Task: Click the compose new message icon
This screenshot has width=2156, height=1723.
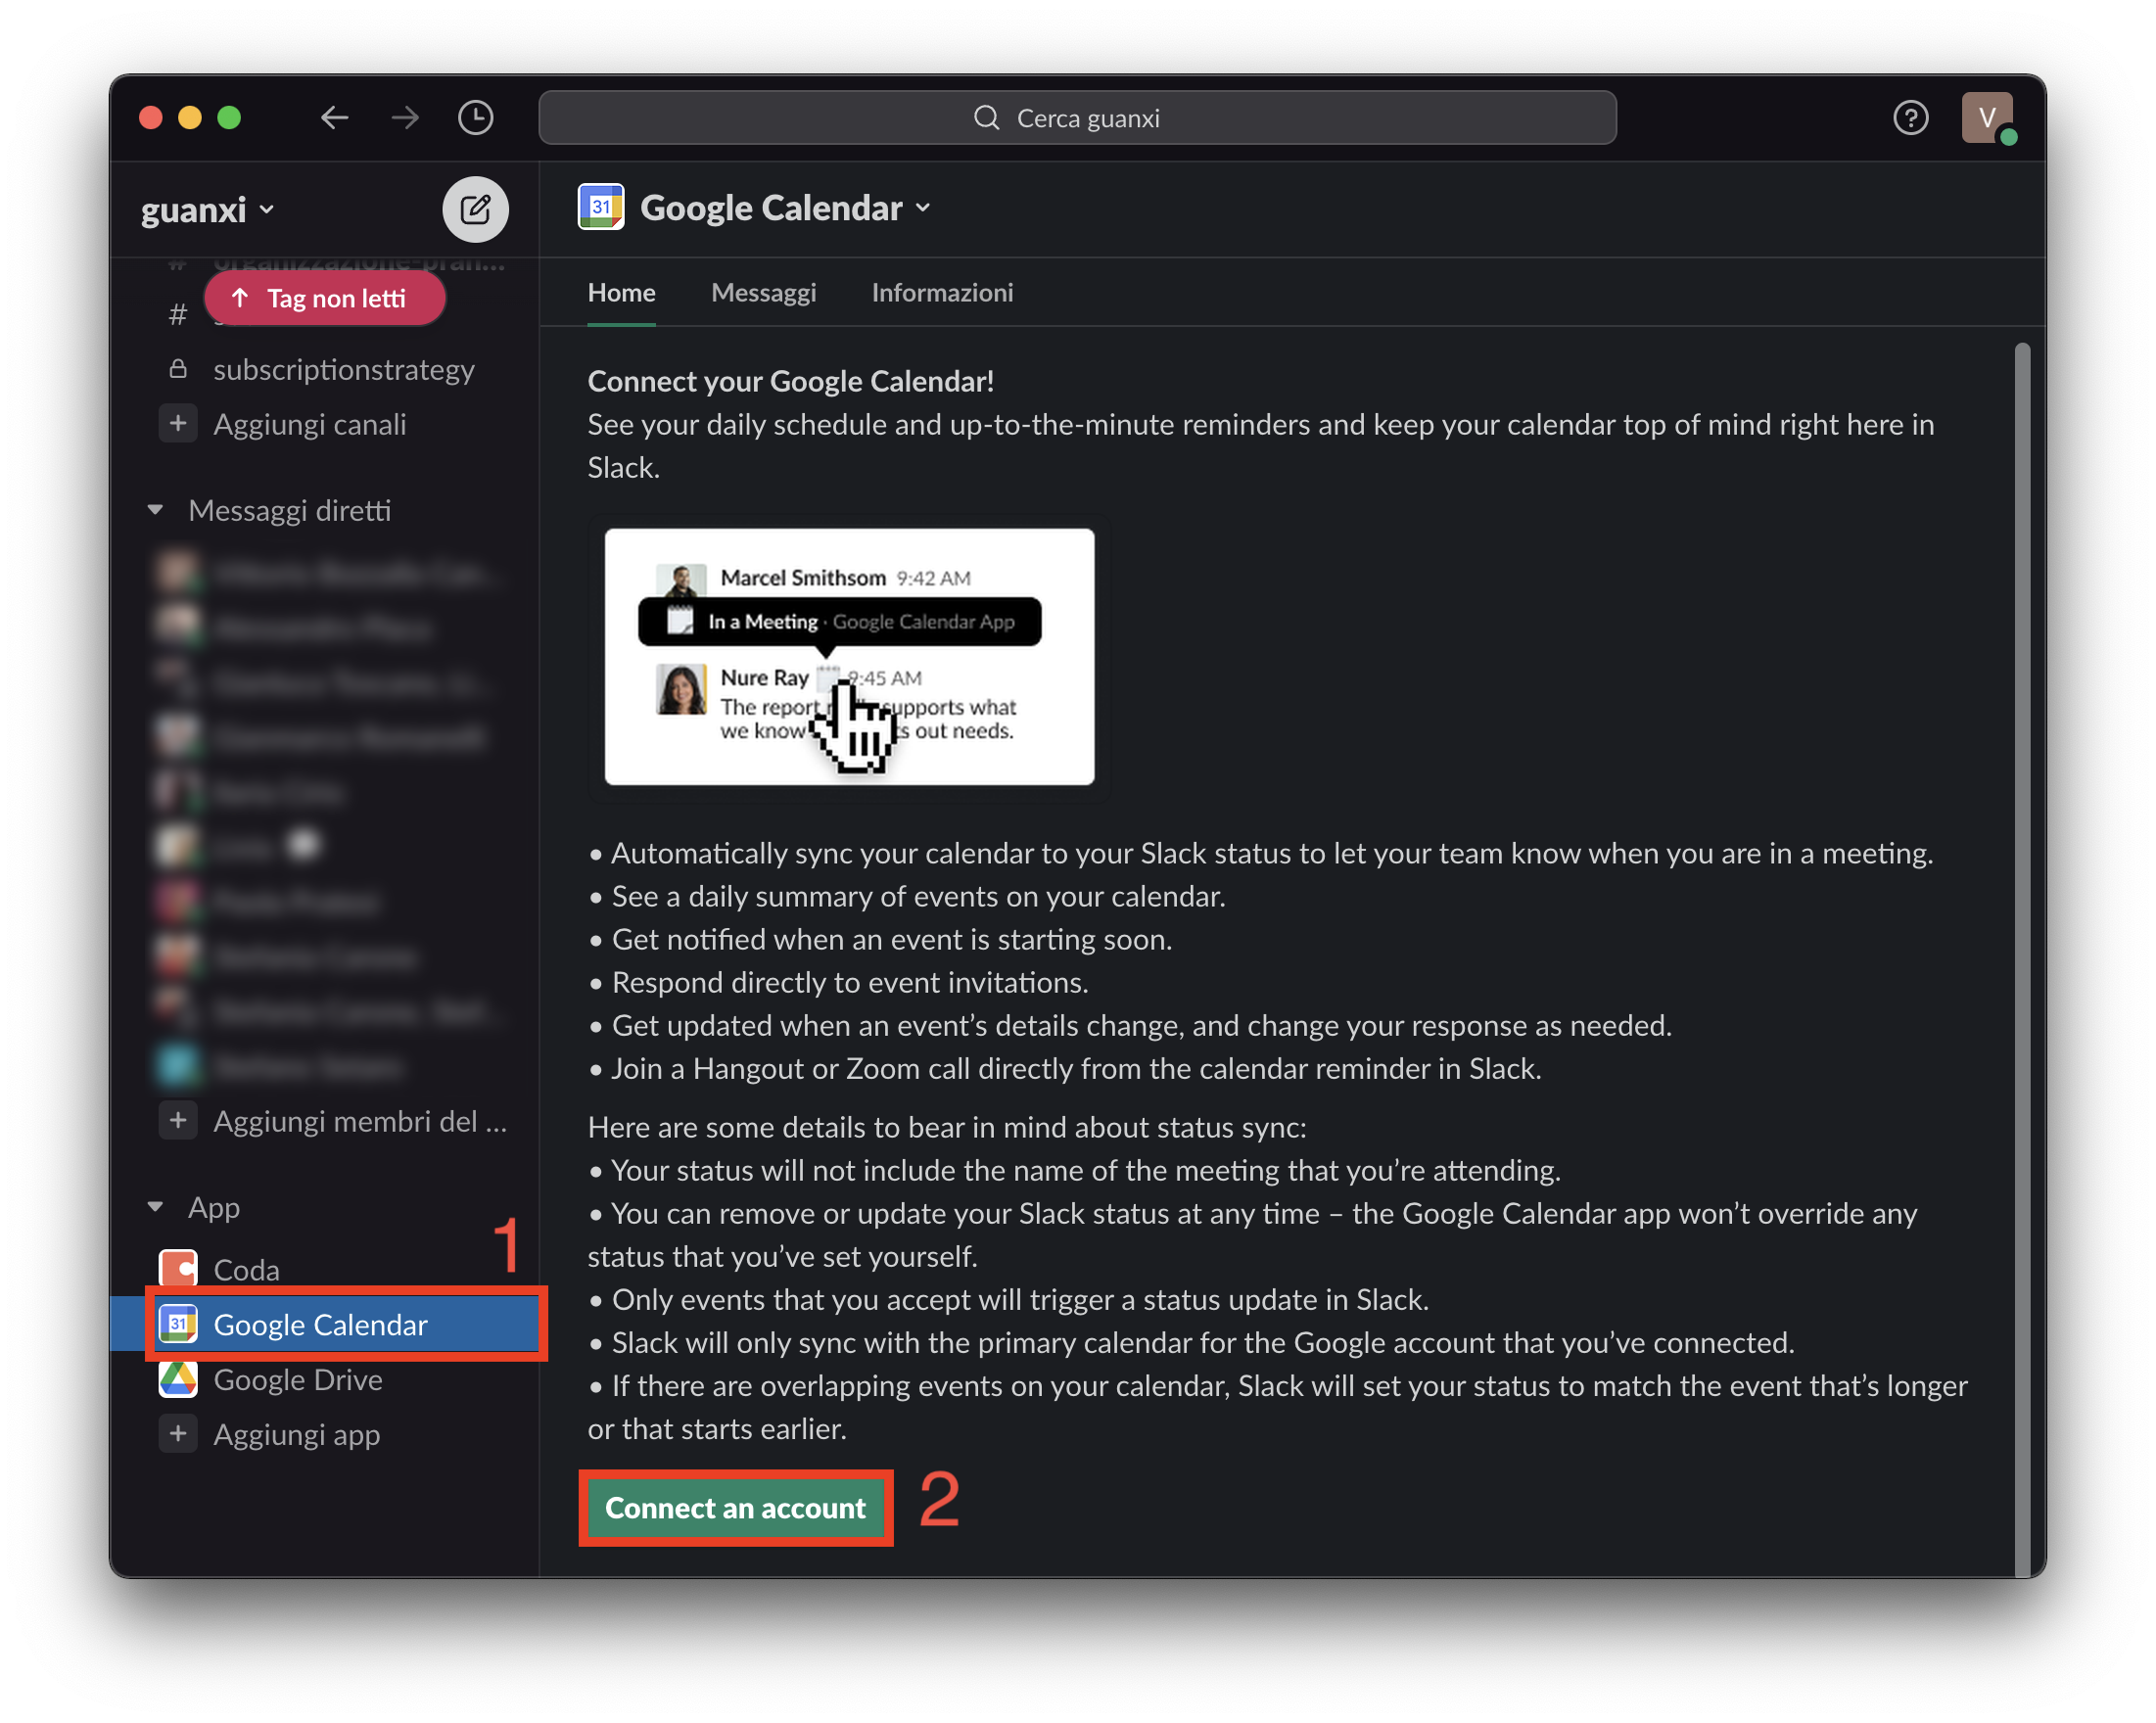Action: (475, 209)
